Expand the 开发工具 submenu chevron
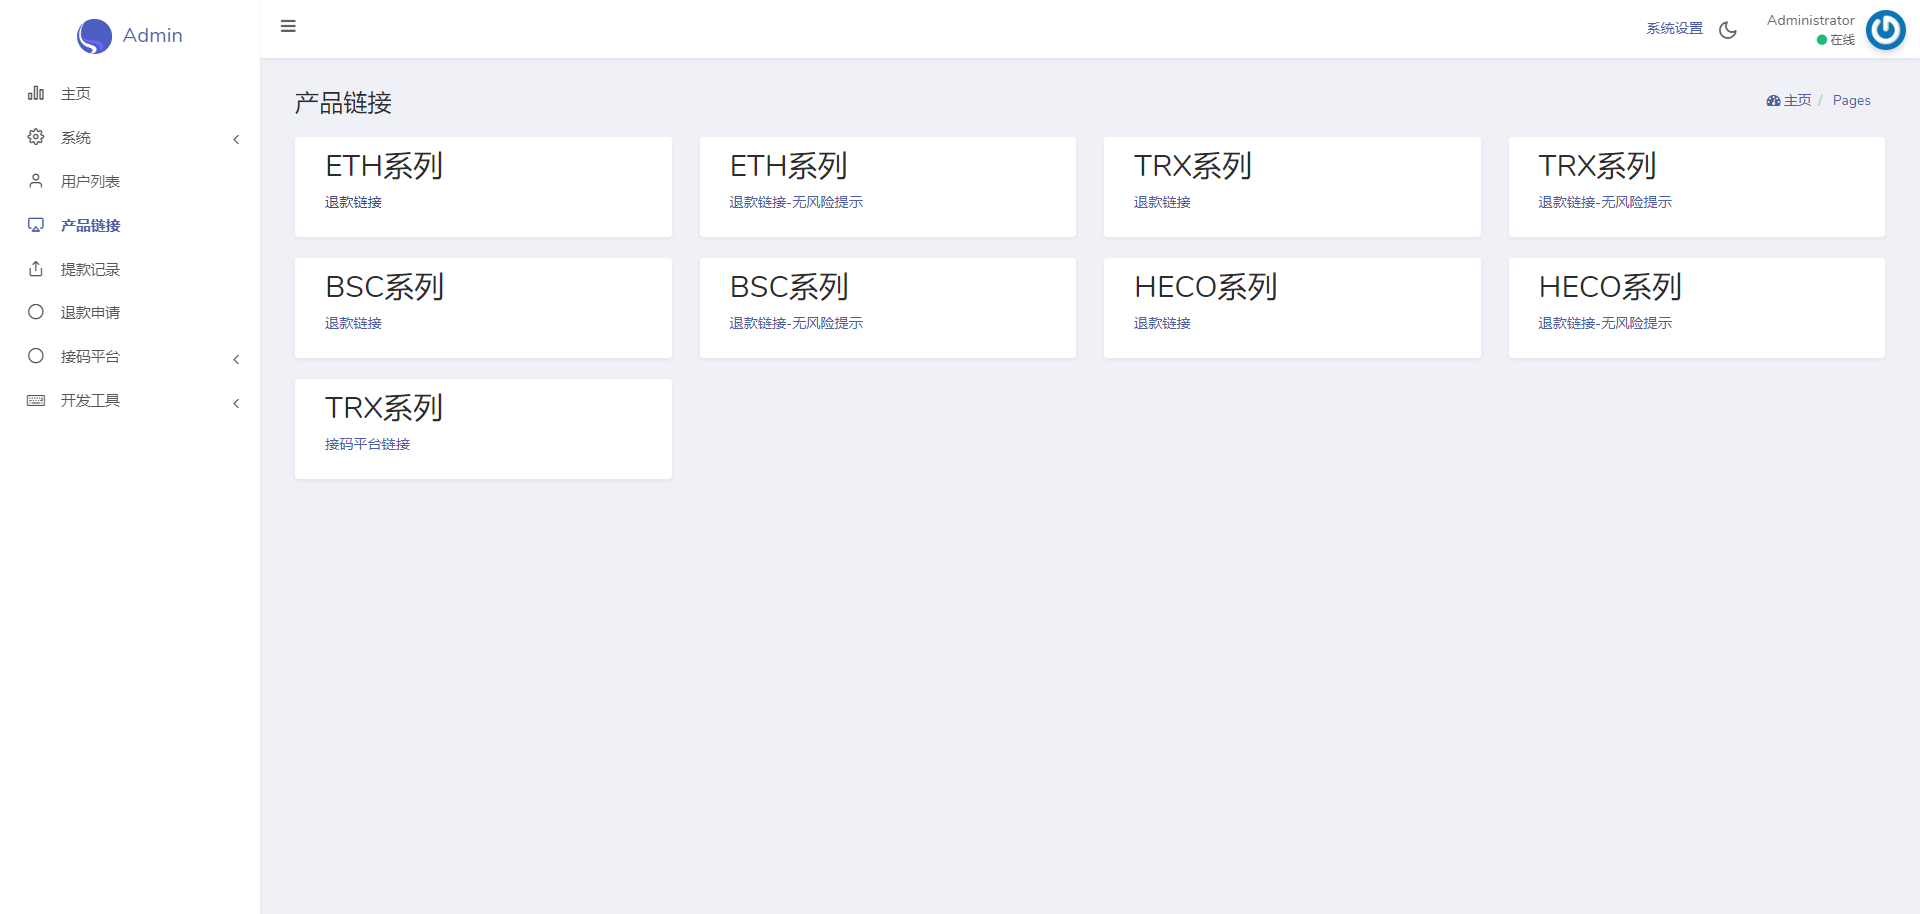Viewport: 1920px width, 914px height. point(236,403)
